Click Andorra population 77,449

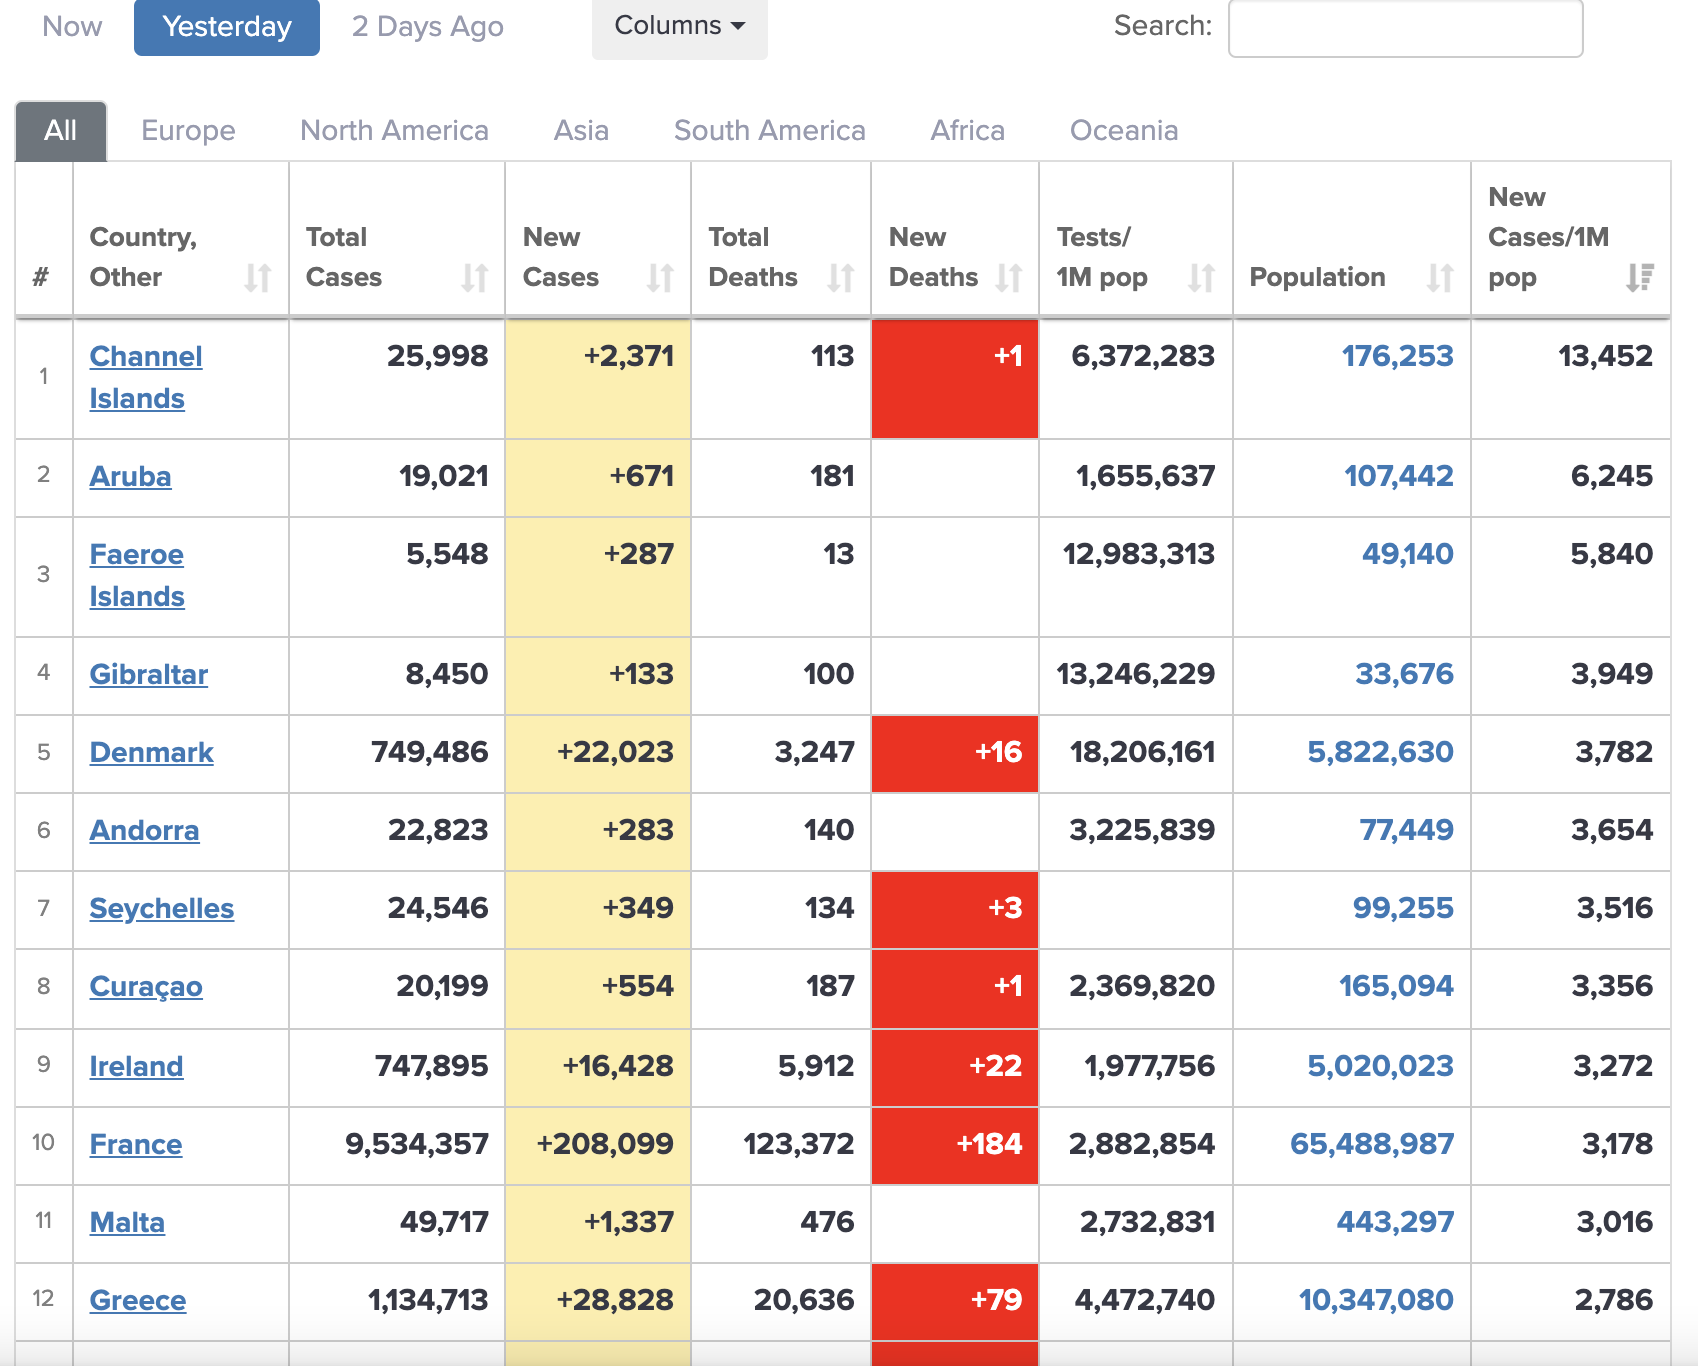click(1406, 830)
